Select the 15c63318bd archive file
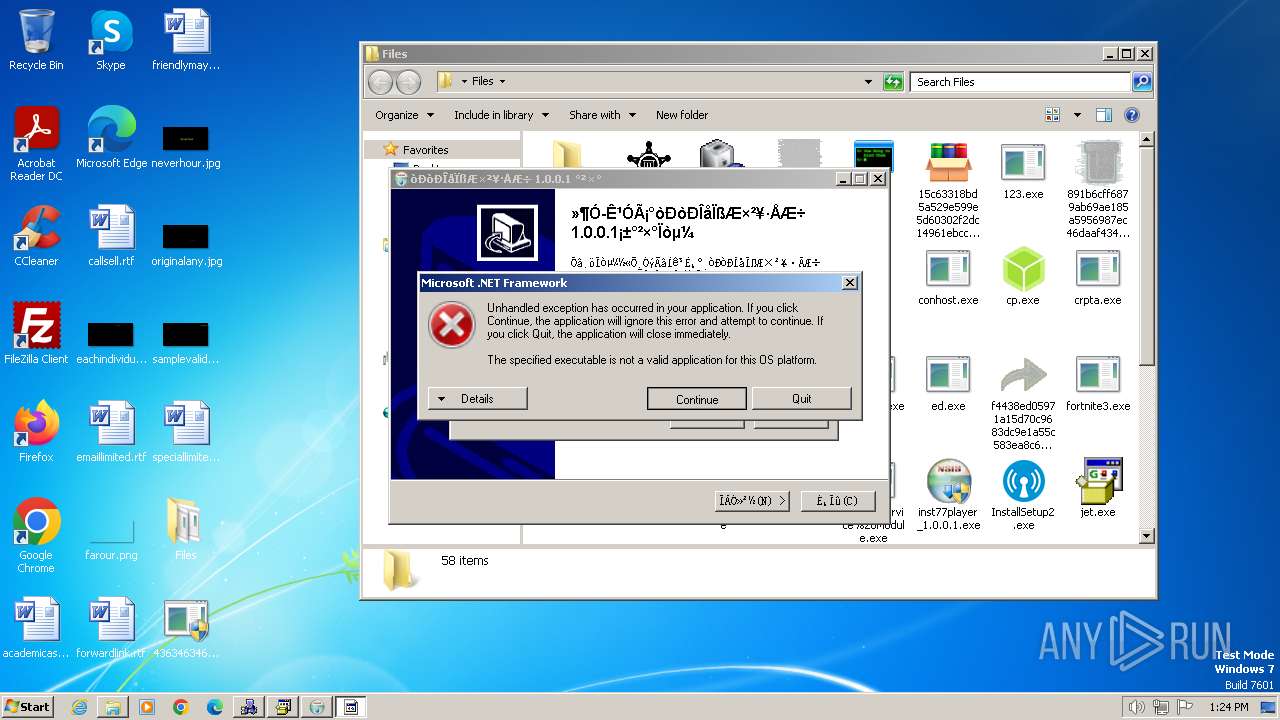The image size is (1280, 720). point(948,190)
